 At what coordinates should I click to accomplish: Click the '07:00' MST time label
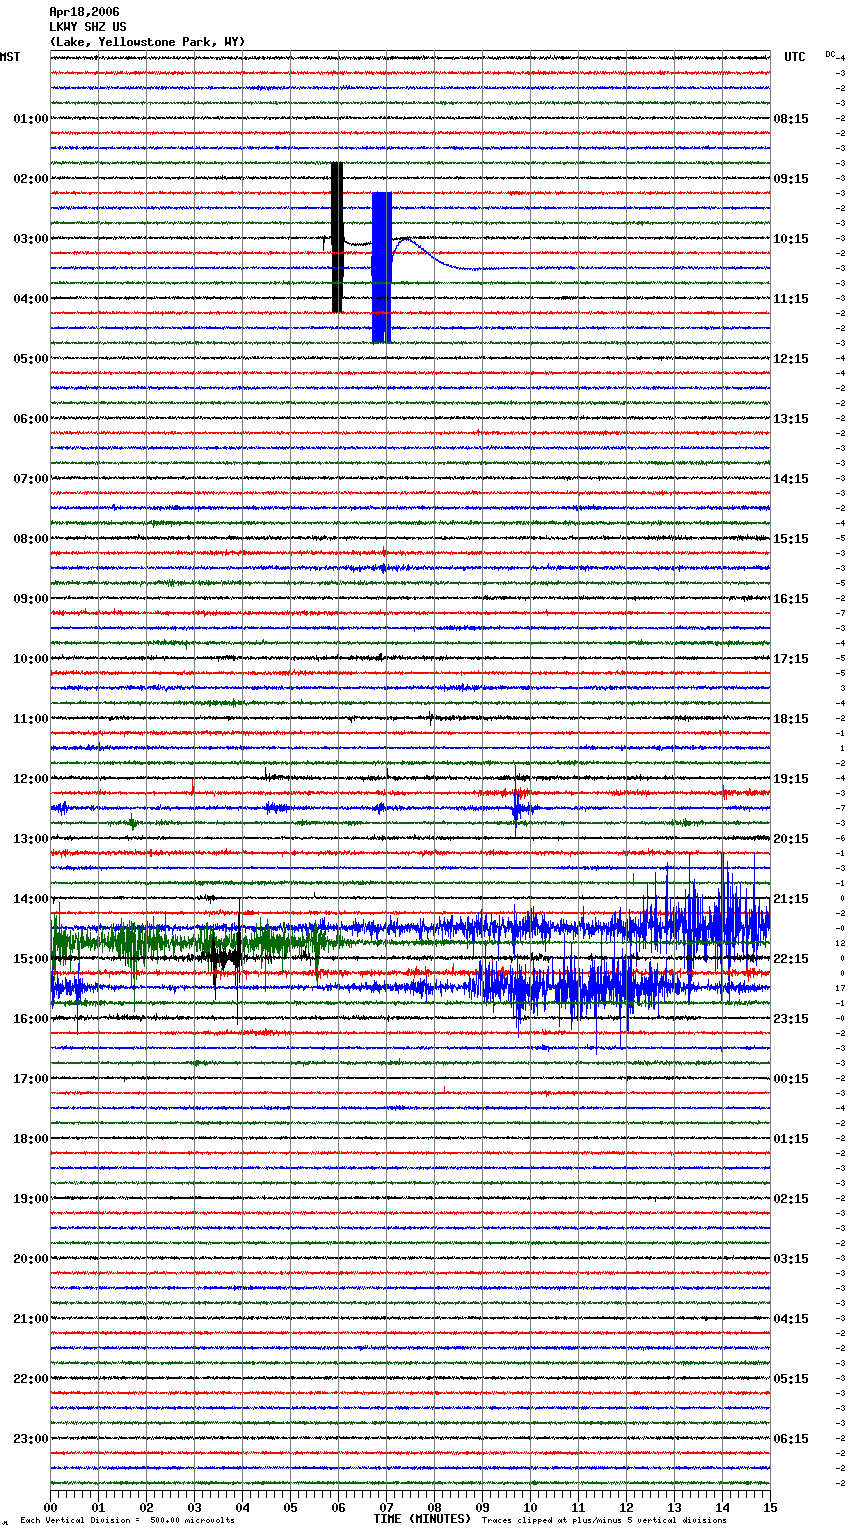[31, 479]
